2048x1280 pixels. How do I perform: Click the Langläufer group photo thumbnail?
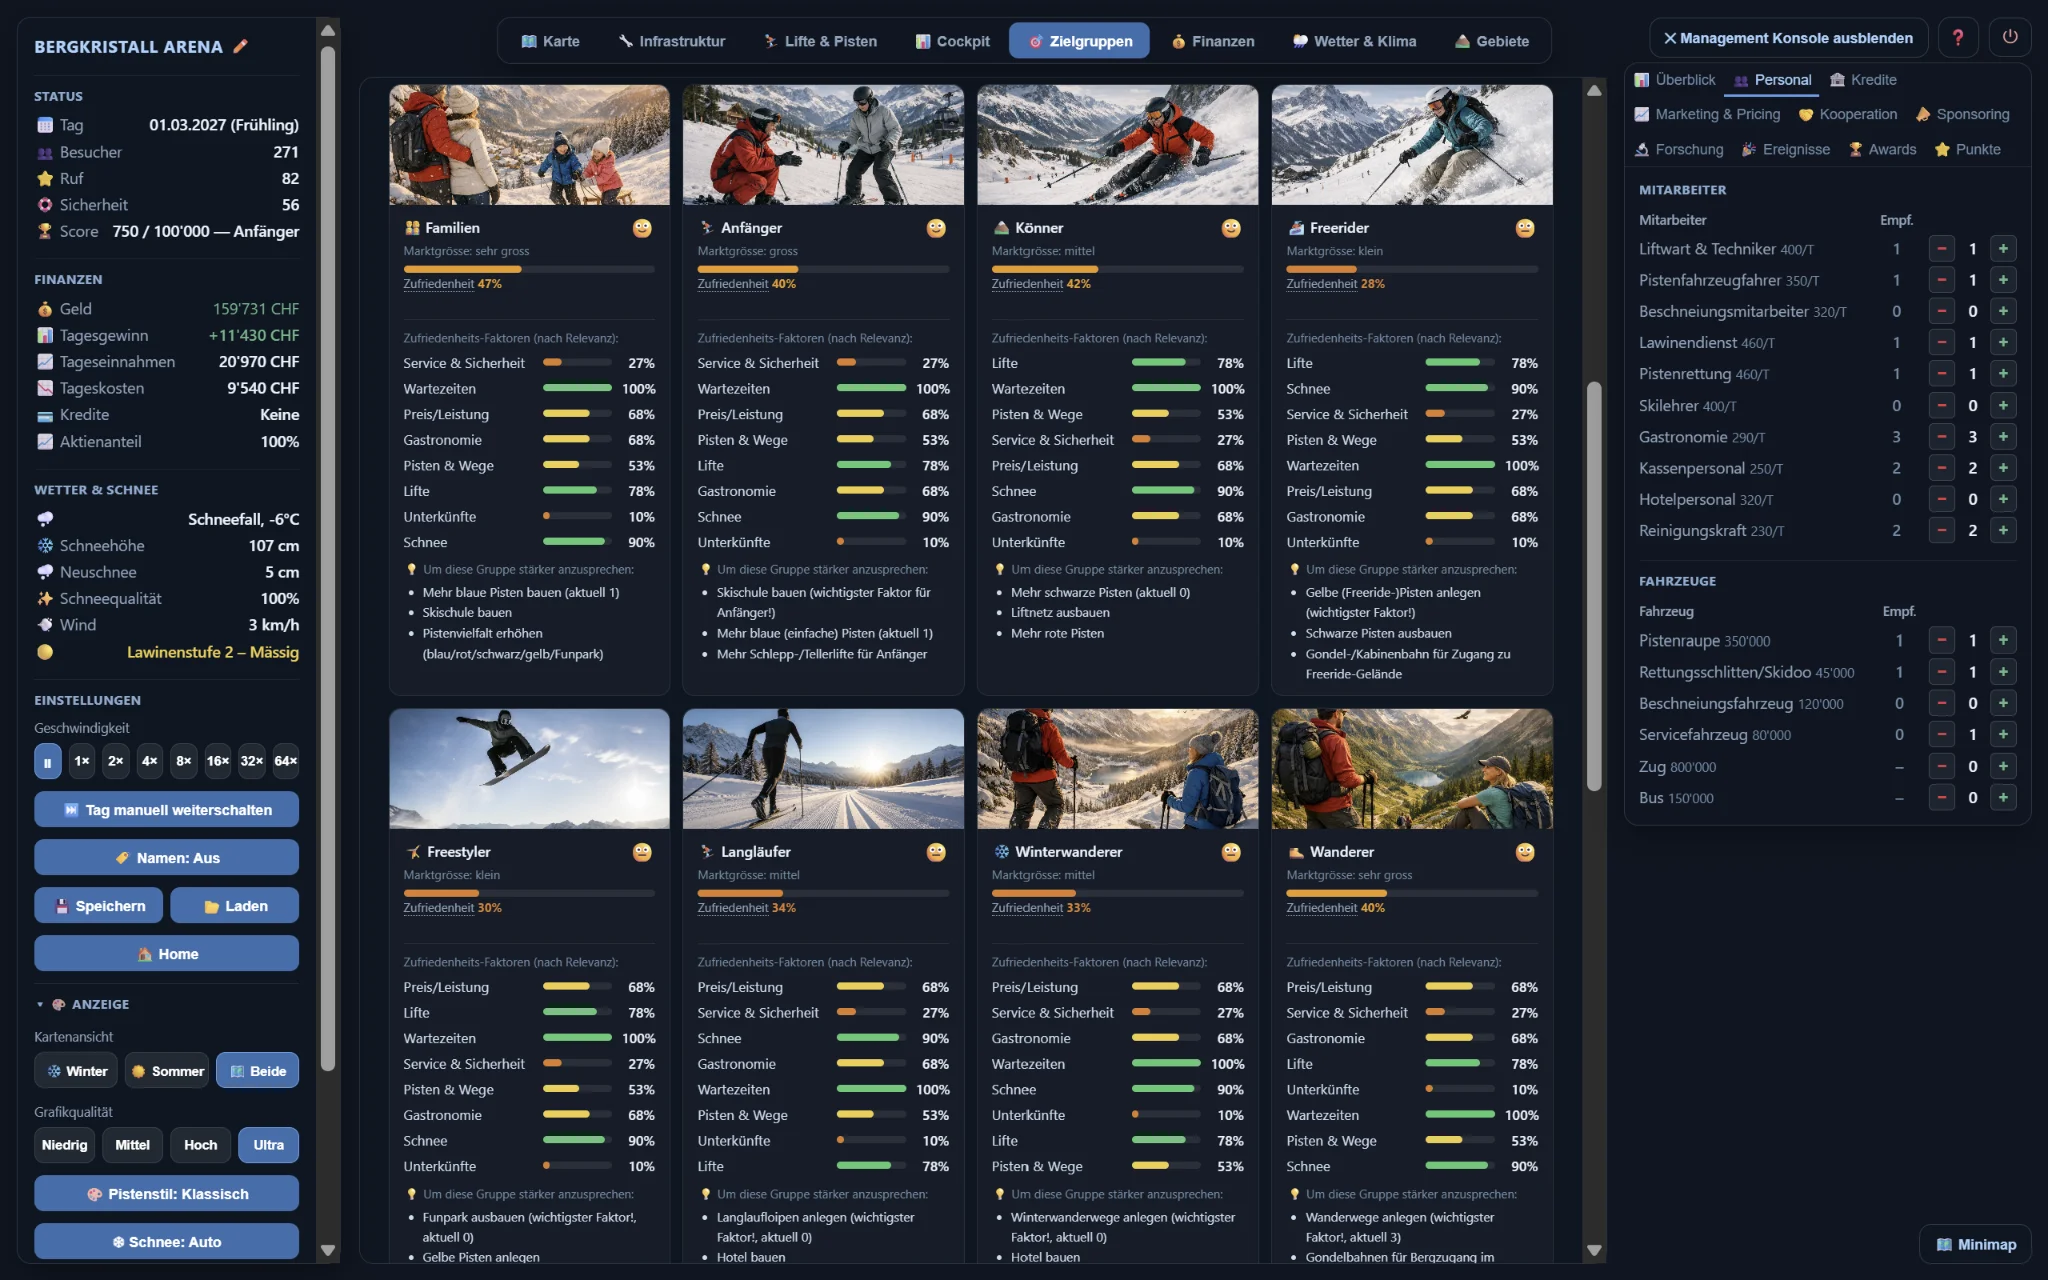pos(823,769)
